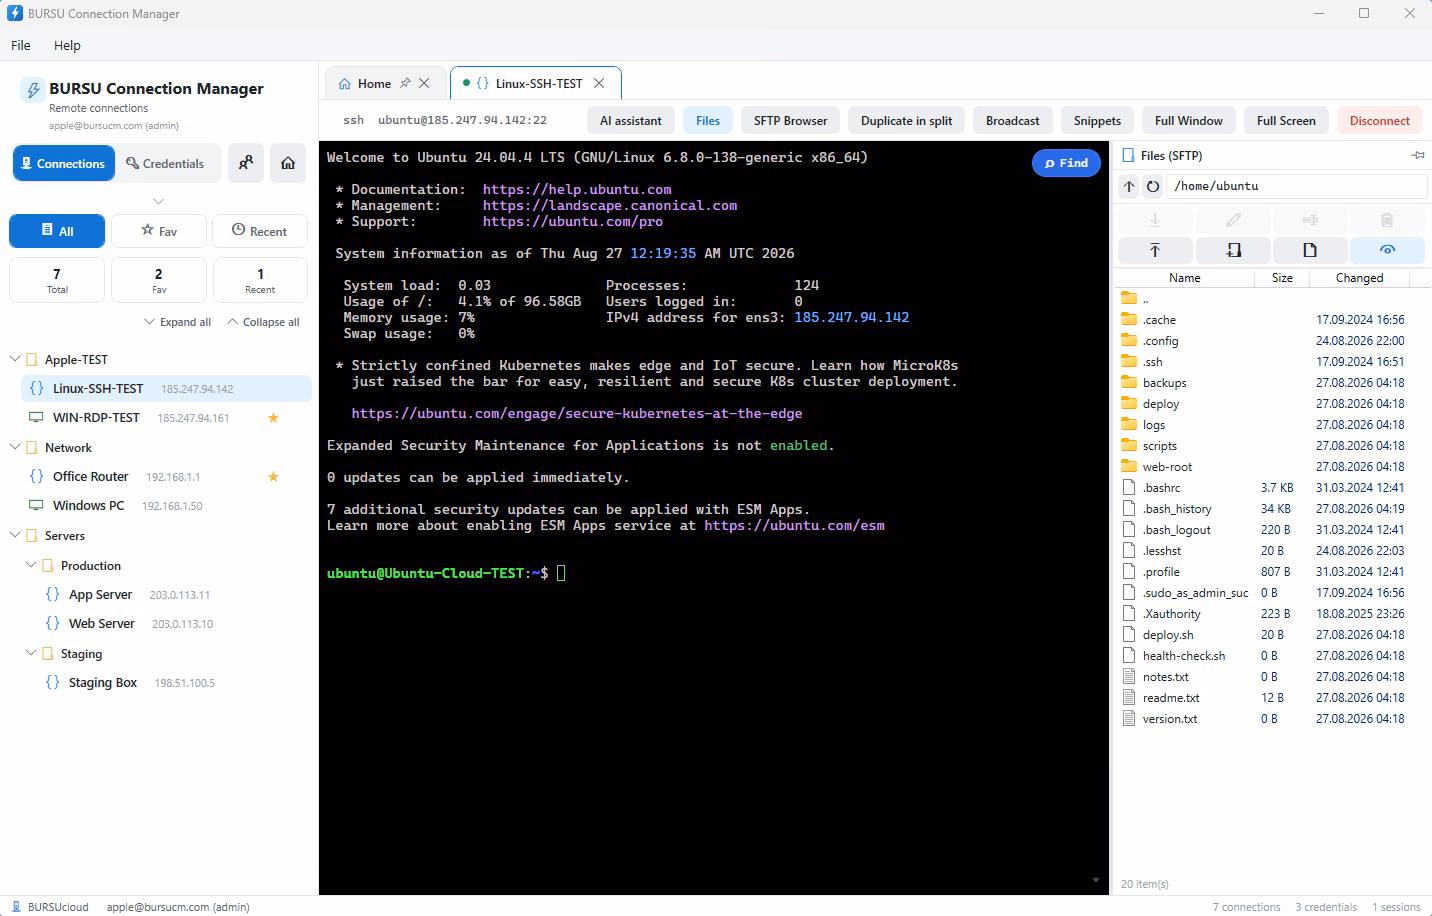
Task: Click Collapse all in connections tree
Action: coord(263,322)
